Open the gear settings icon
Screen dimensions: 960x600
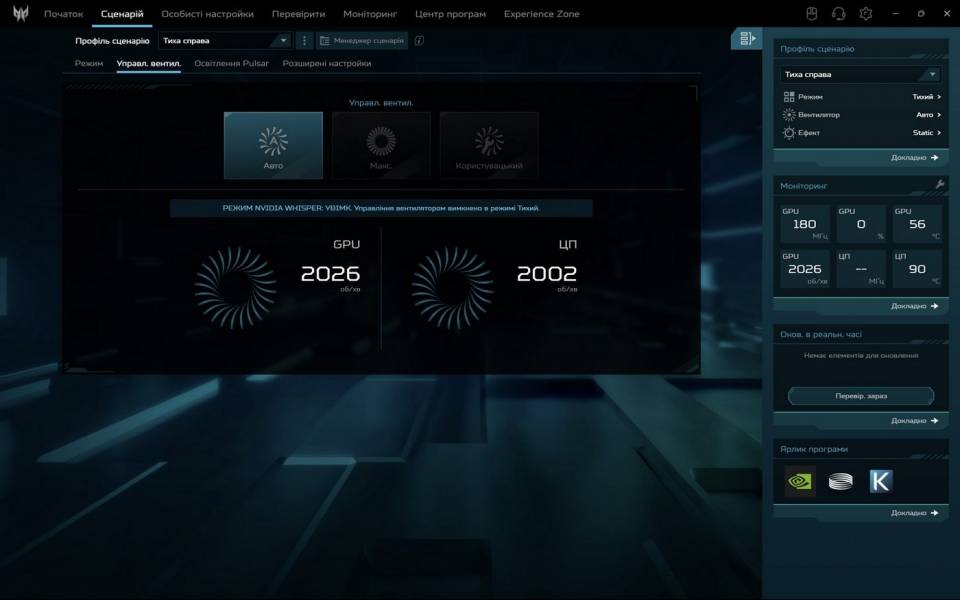click(866, 14)
